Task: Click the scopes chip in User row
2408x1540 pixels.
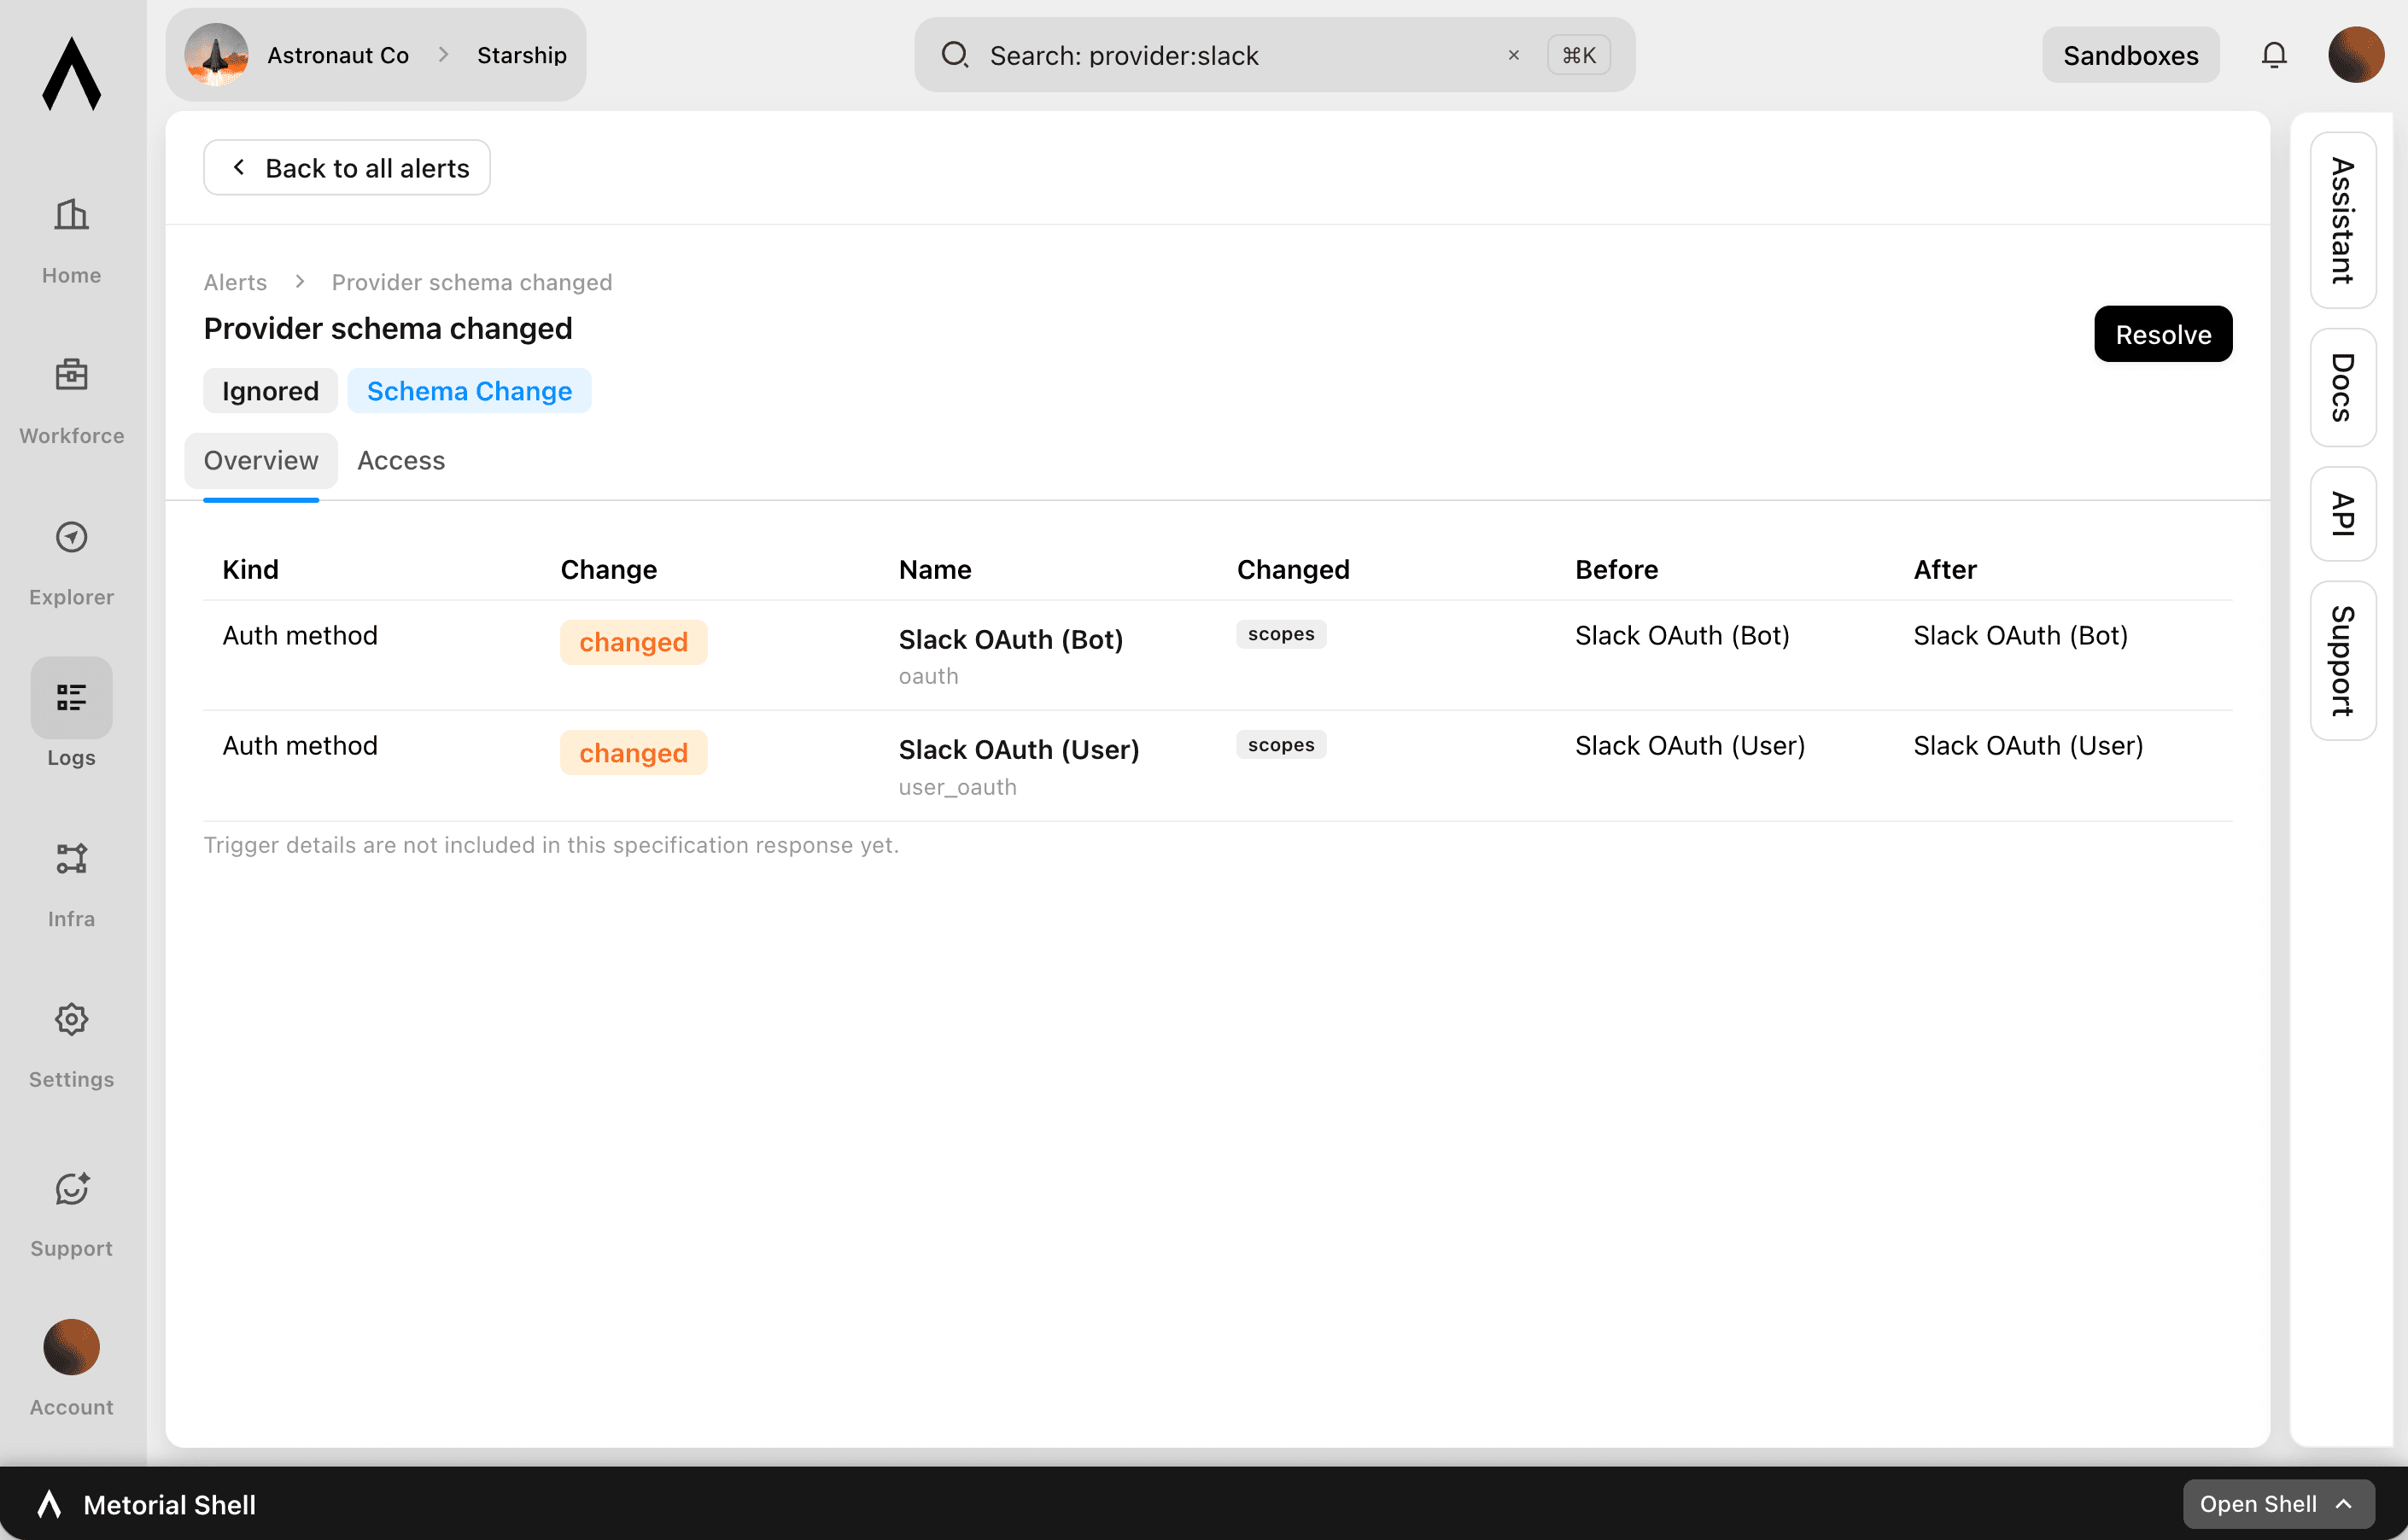Action: [1281, 745]
